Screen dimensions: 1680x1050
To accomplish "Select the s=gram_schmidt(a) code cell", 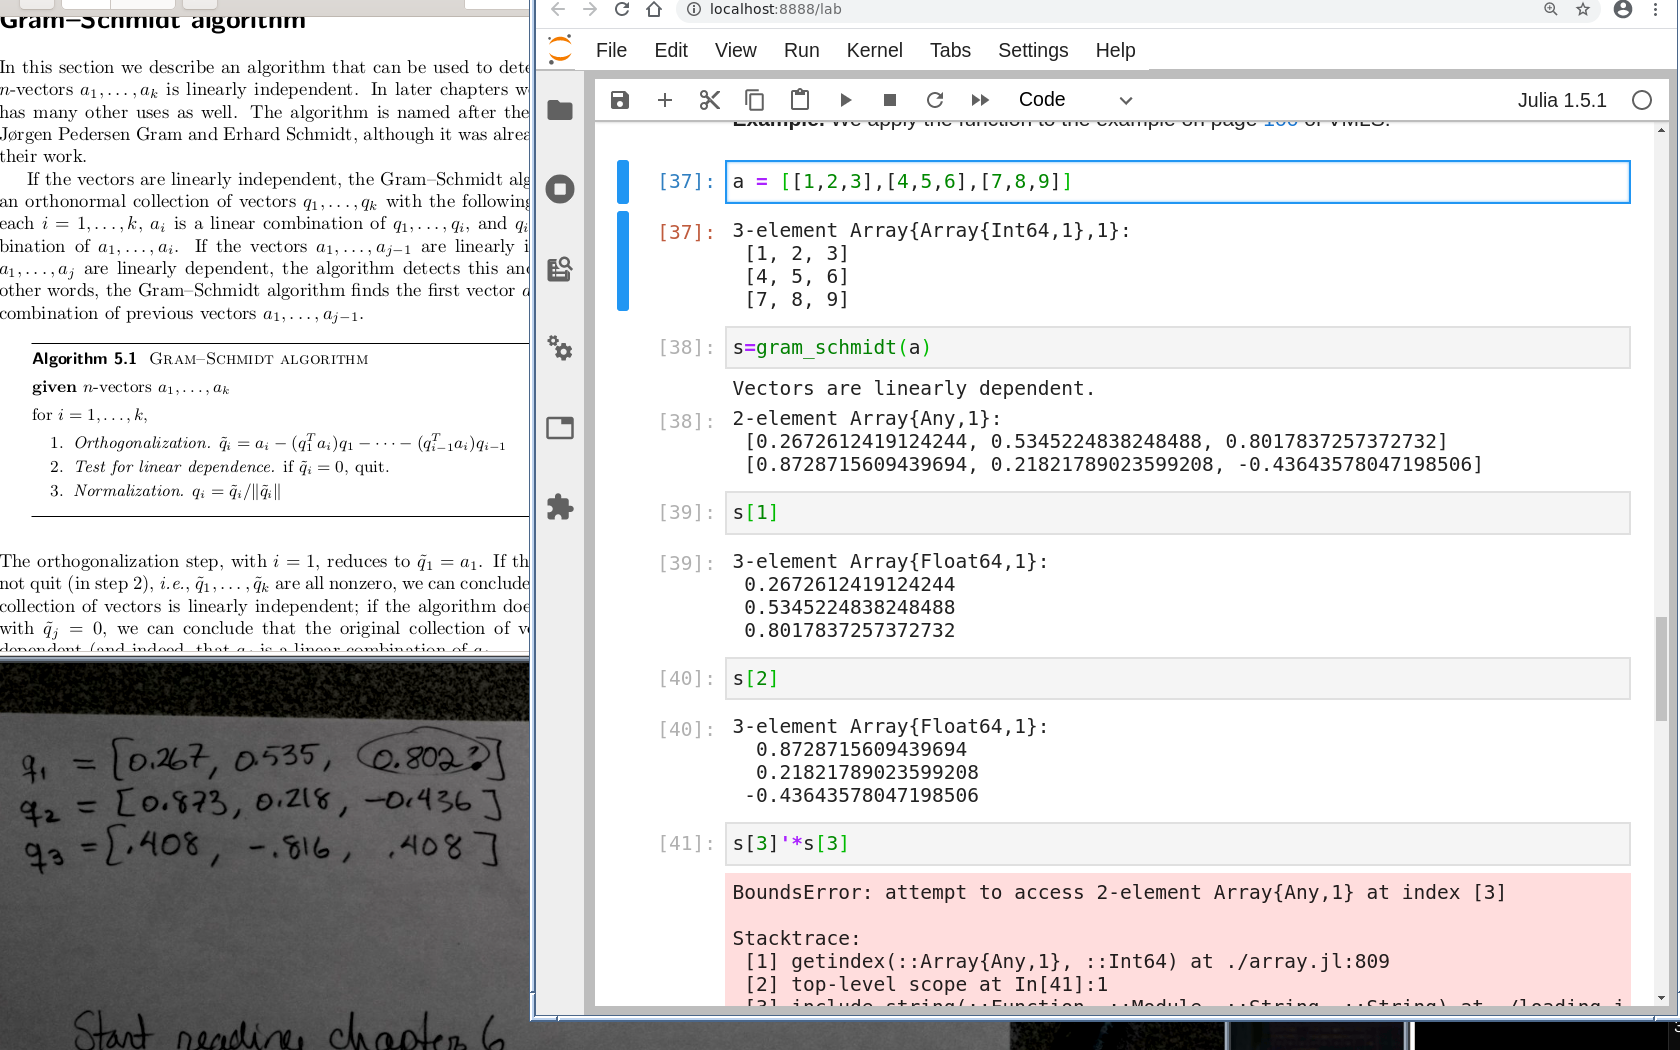I will pos(1176,348).
